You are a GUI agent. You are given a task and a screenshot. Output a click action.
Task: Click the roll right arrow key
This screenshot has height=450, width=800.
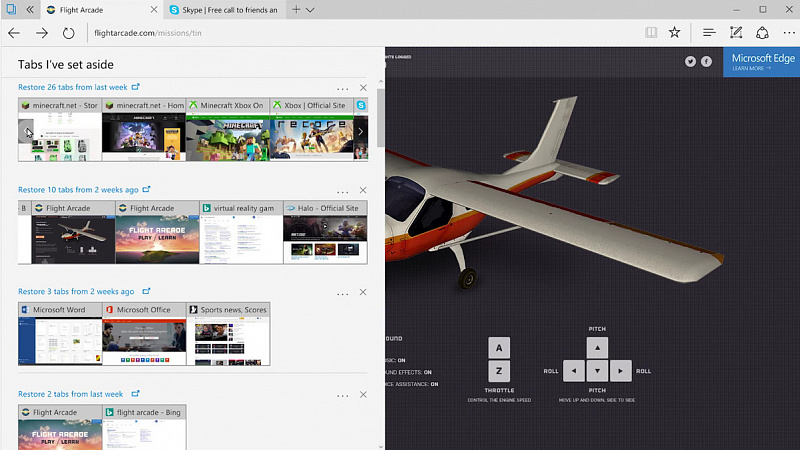(620, 371)
